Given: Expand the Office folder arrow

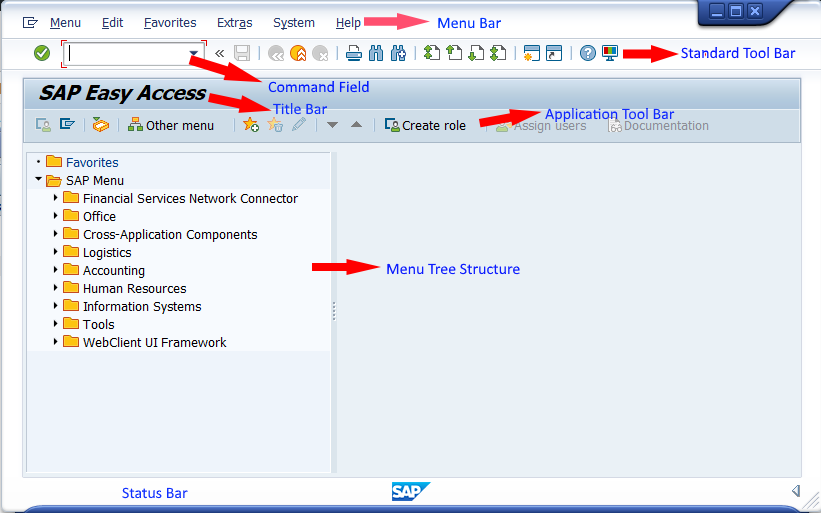Looking at the screenshot, I should 56,215.
